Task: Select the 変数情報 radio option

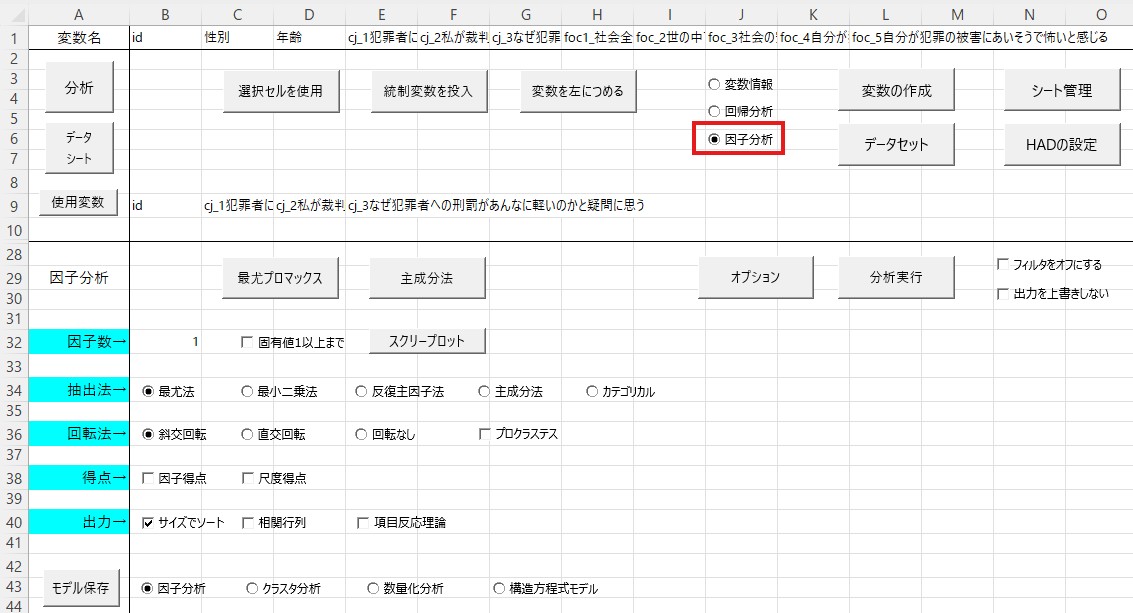Action: click(x=714, y=85)
